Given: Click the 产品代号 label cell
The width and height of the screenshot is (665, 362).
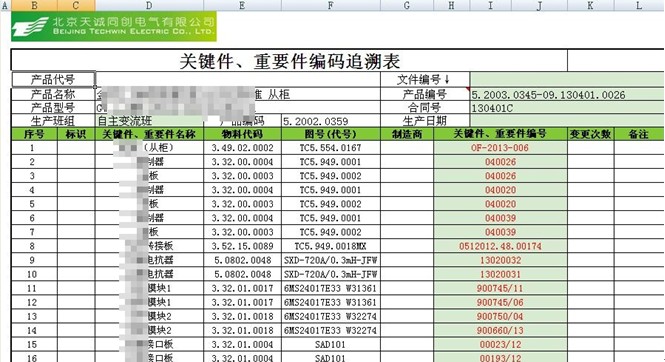Looking at the screenshot, I should click(53, 79).
